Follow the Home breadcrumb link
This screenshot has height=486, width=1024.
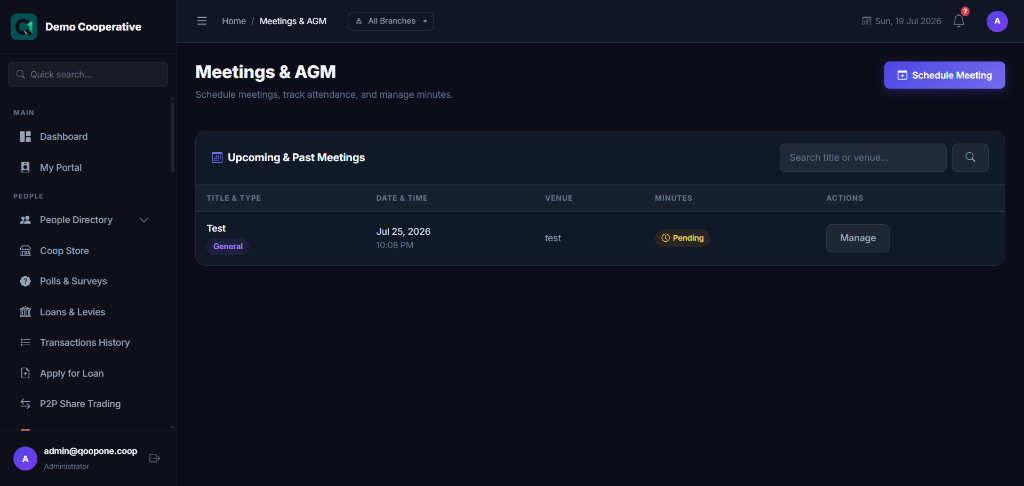234,21
